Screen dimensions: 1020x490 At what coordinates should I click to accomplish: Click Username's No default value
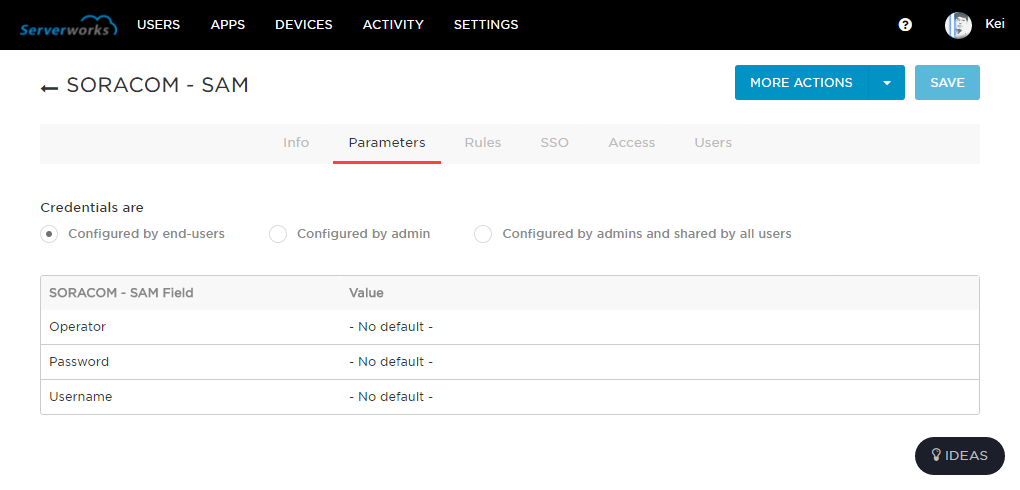pos(391,397)
